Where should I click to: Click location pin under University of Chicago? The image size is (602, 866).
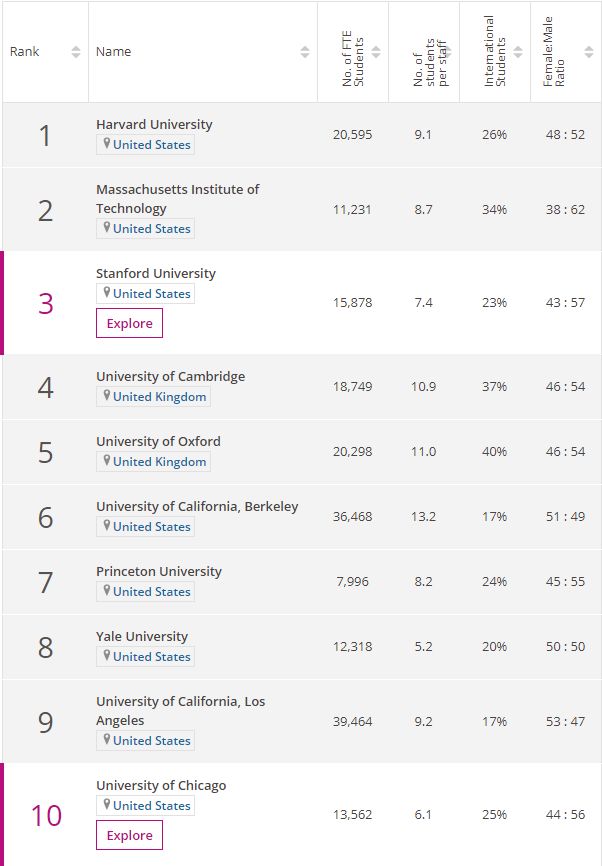[x=106, y=804]
